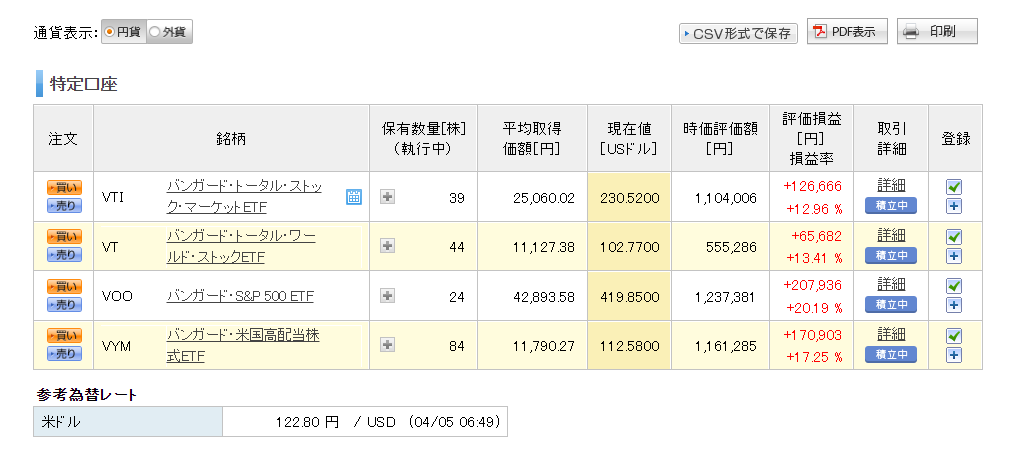Click the 積立中 badge in the VTI row
The width and height of the screenshot is (1017, 457).
(891, 206)
